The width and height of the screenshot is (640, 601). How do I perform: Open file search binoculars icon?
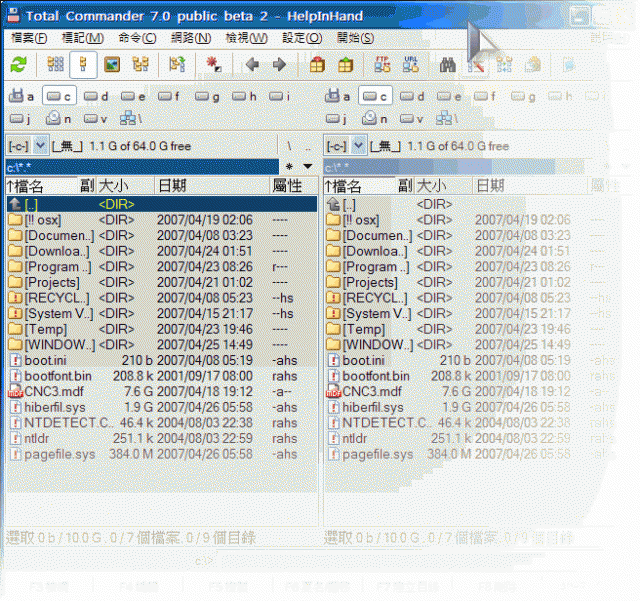447,65
